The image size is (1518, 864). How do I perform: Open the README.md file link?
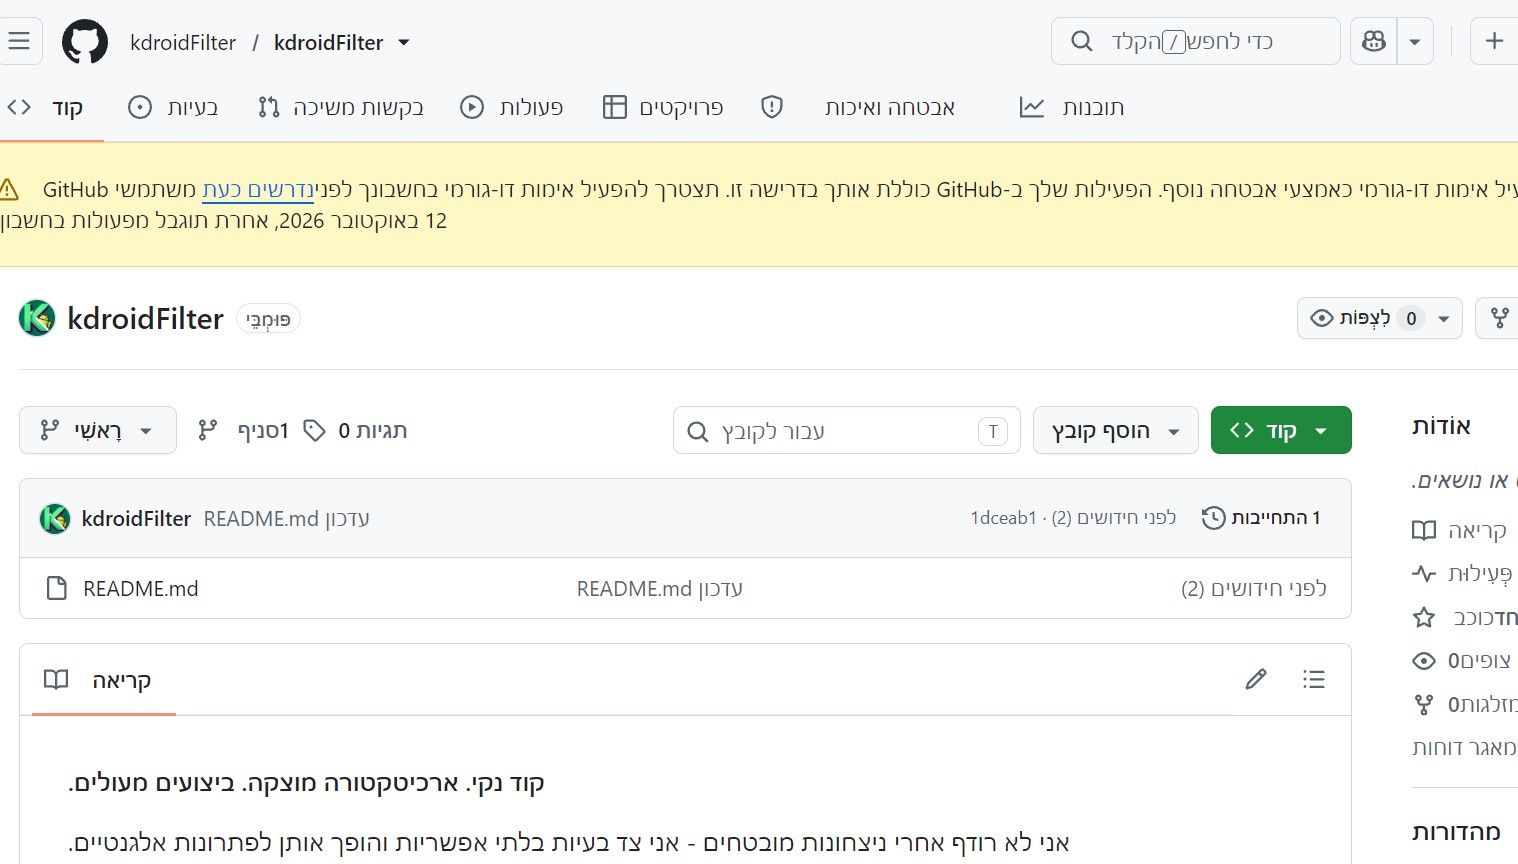tap(141, 588)
